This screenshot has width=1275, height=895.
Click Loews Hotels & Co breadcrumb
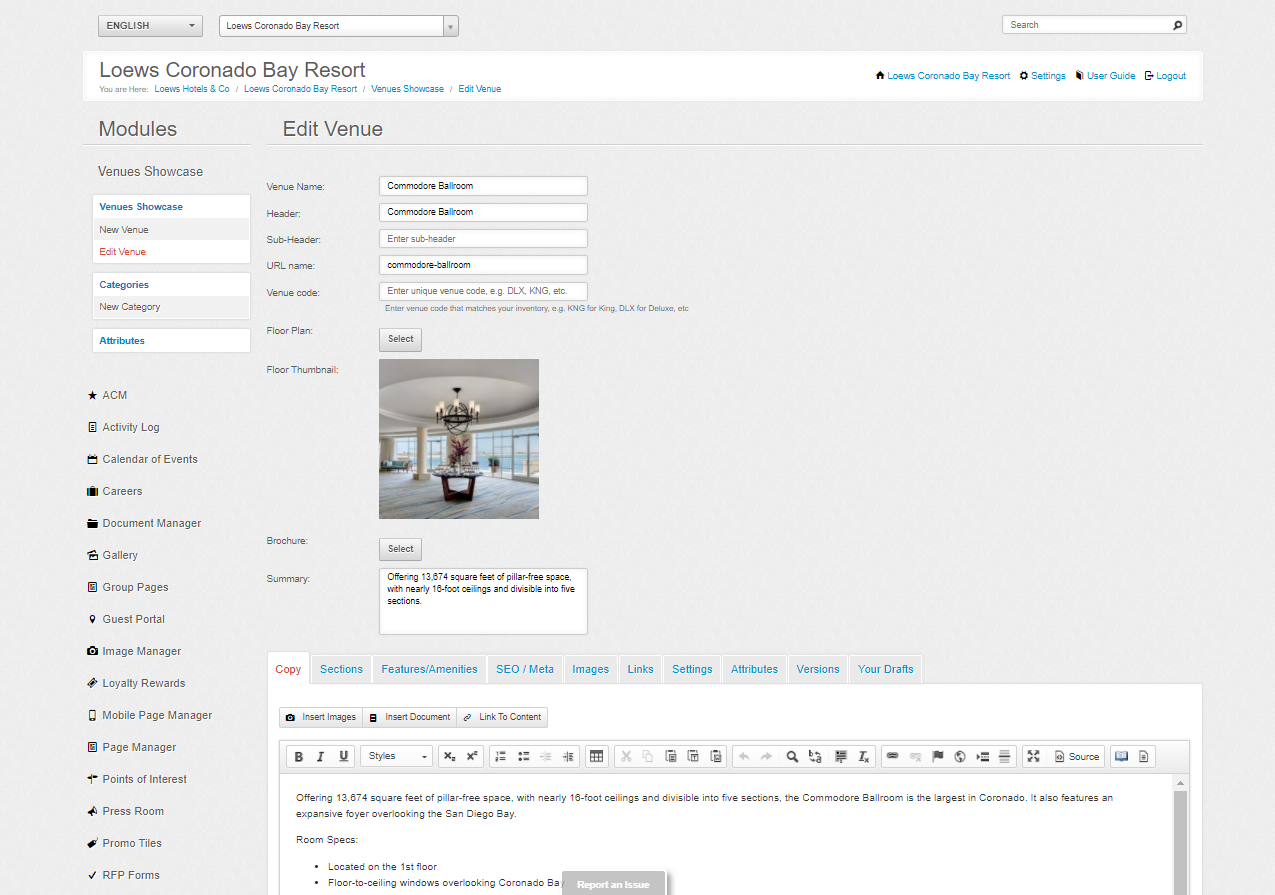click(192, 89)
